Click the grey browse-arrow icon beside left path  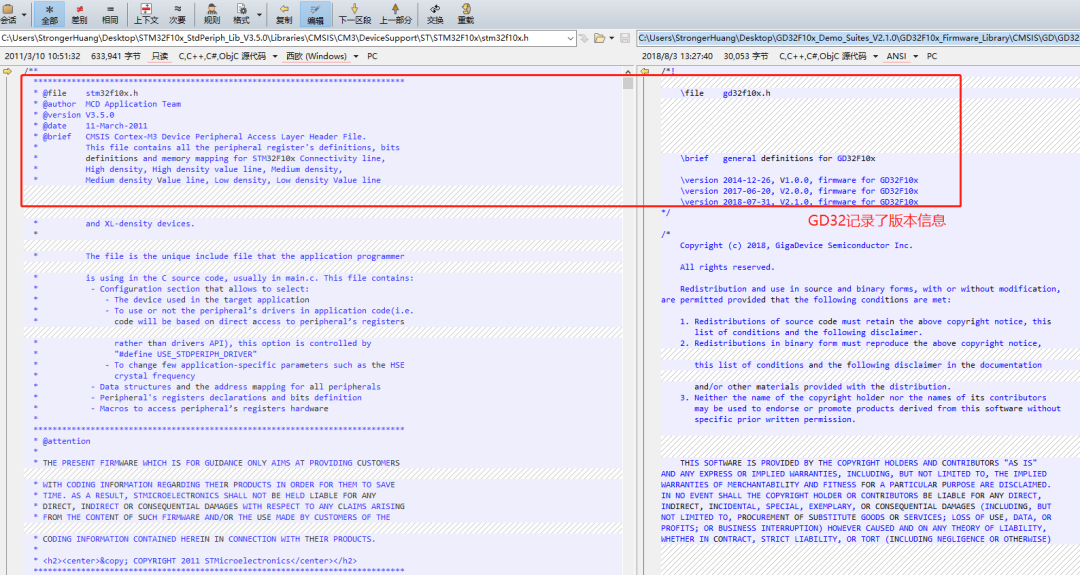[x=584, y=39]
